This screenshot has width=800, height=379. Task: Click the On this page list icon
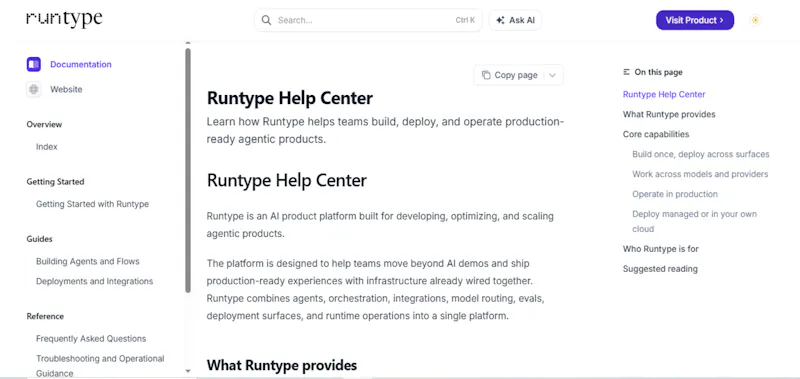pos(626,72)
